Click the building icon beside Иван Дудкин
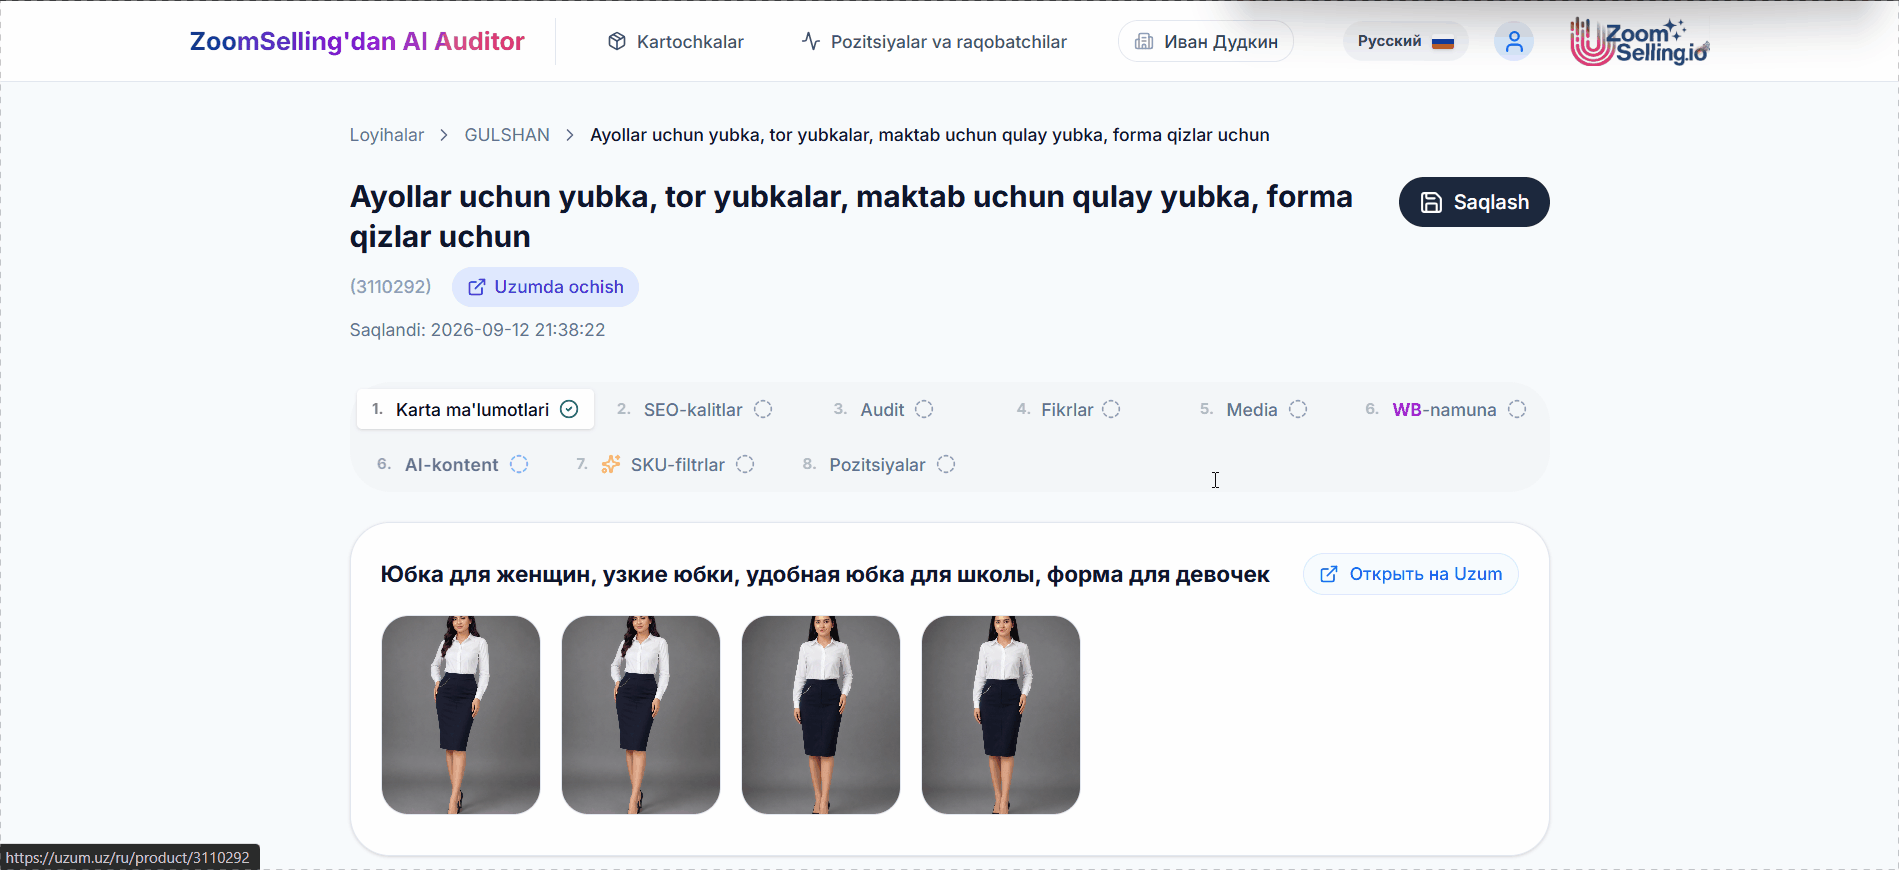The image size is (1899, 870). (1144, 41)
